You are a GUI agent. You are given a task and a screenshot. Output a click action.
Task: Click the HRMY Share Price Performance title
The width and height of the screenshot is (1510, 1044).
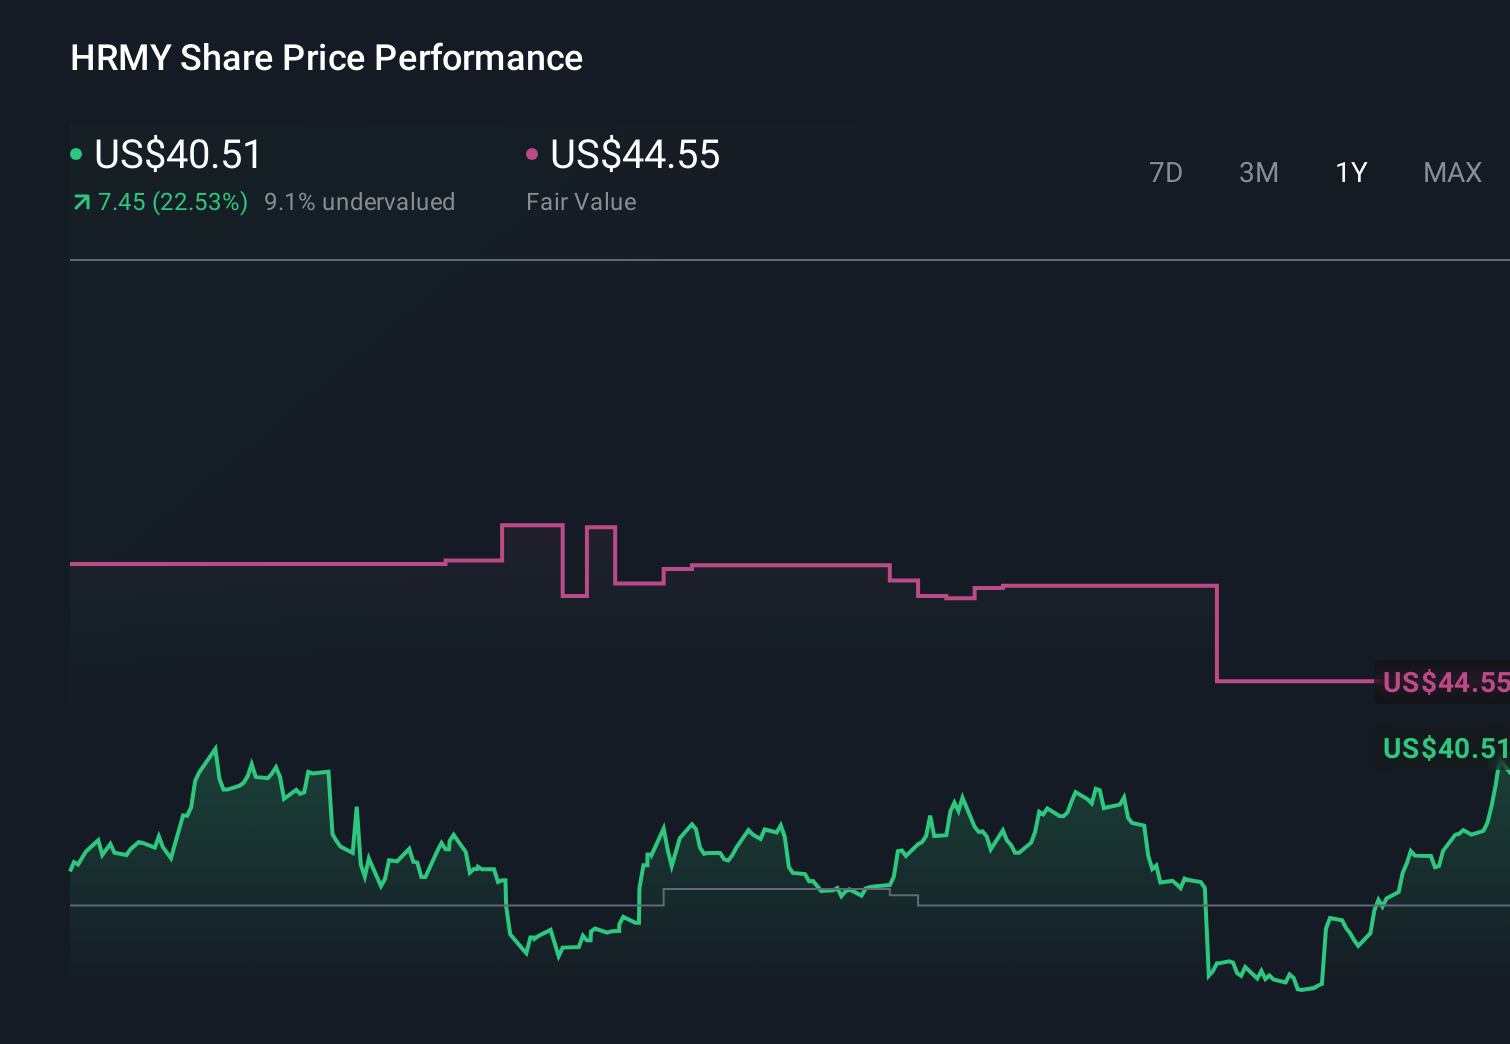click(x=325, y=58)
